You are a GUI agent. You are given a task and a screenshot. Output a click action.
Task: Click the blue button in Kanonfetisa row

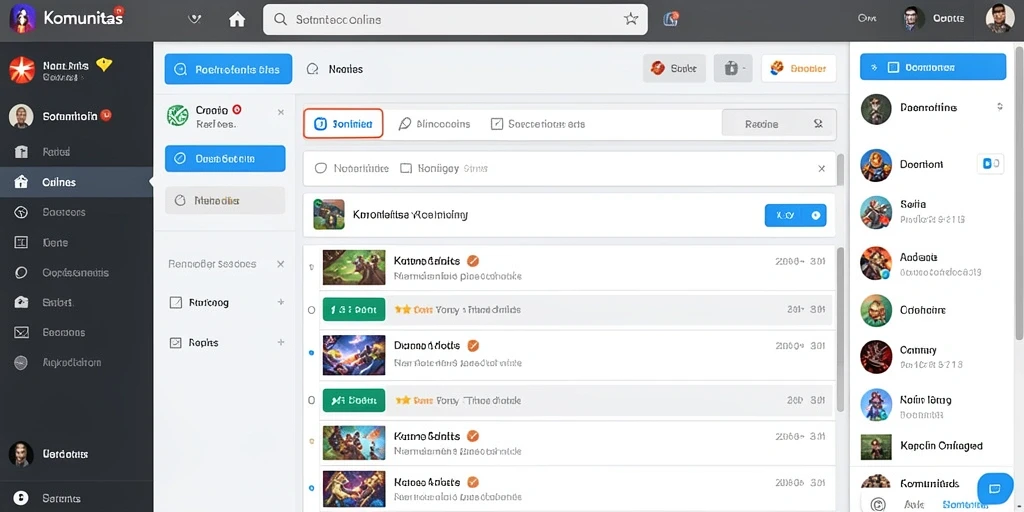(795, 215)
